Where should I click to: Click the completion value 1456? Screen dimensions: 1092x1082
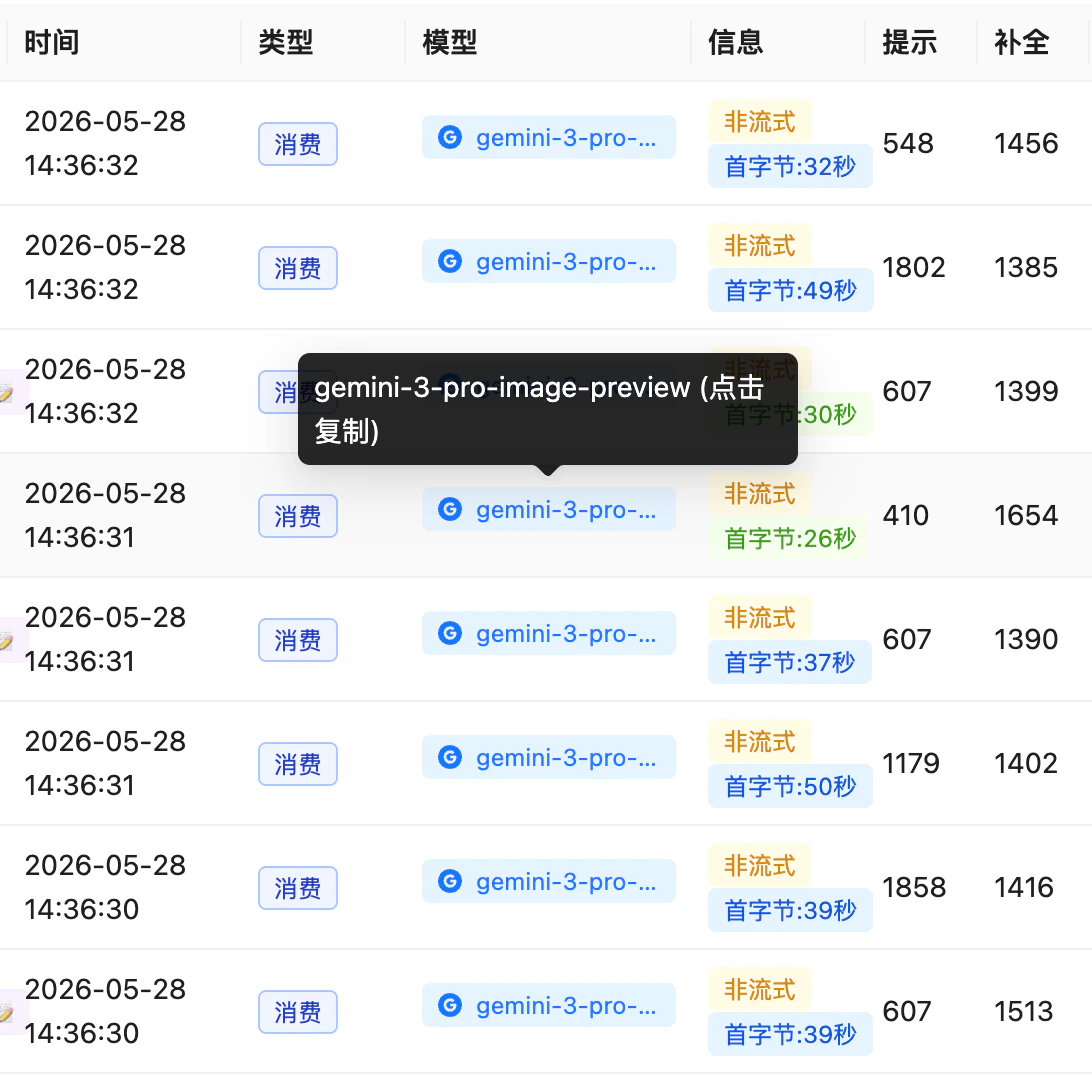coord(1027,143)
